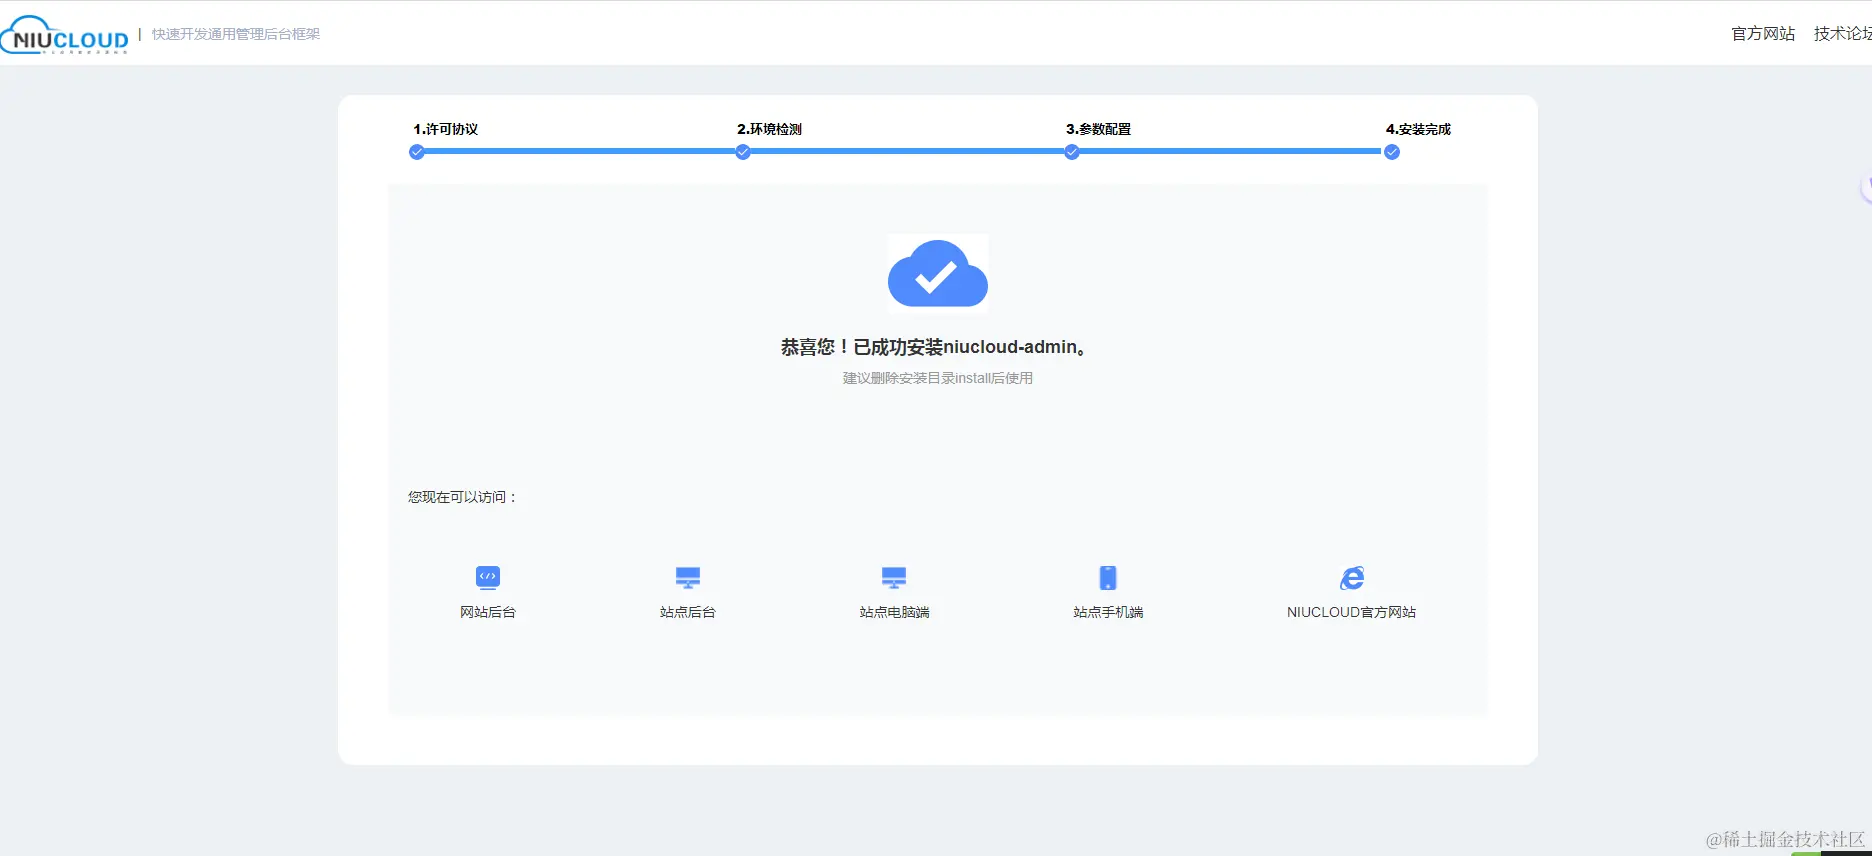
Task: Click step 1 许可协议 checkmark marker
Action: [x=417, y=152]
